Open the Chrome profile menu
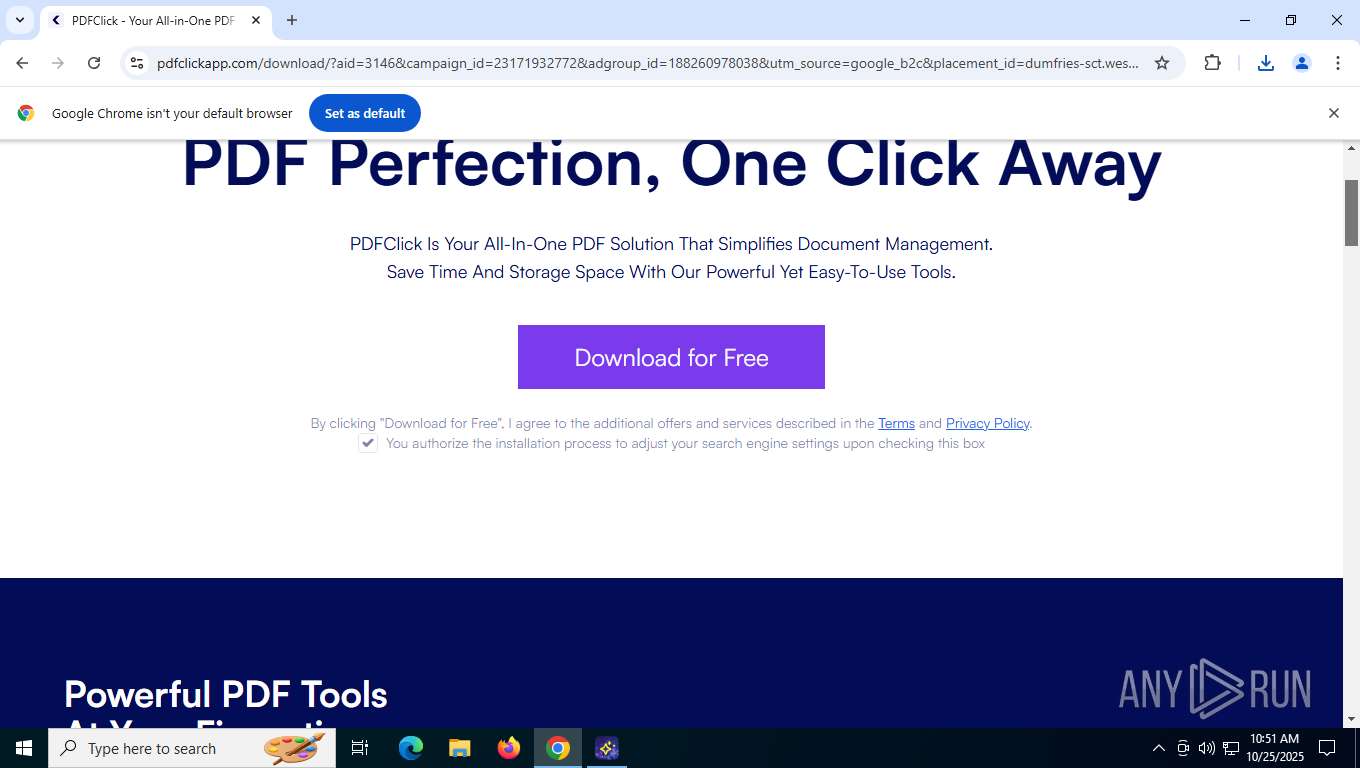The height and width of the screenshot is (768, 1360). [x=1302, y=63]
